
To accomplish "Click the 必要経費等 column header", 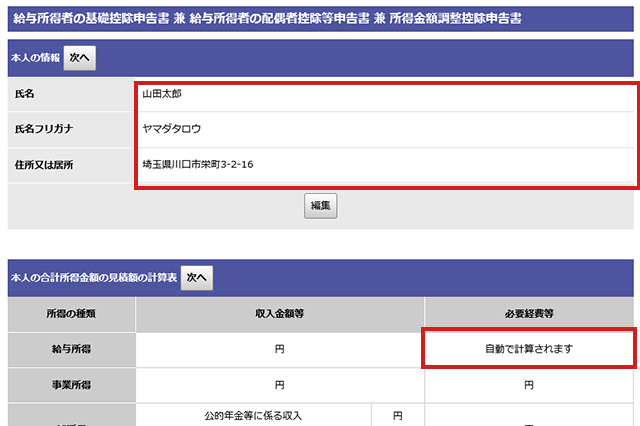I will click(529, 314).
